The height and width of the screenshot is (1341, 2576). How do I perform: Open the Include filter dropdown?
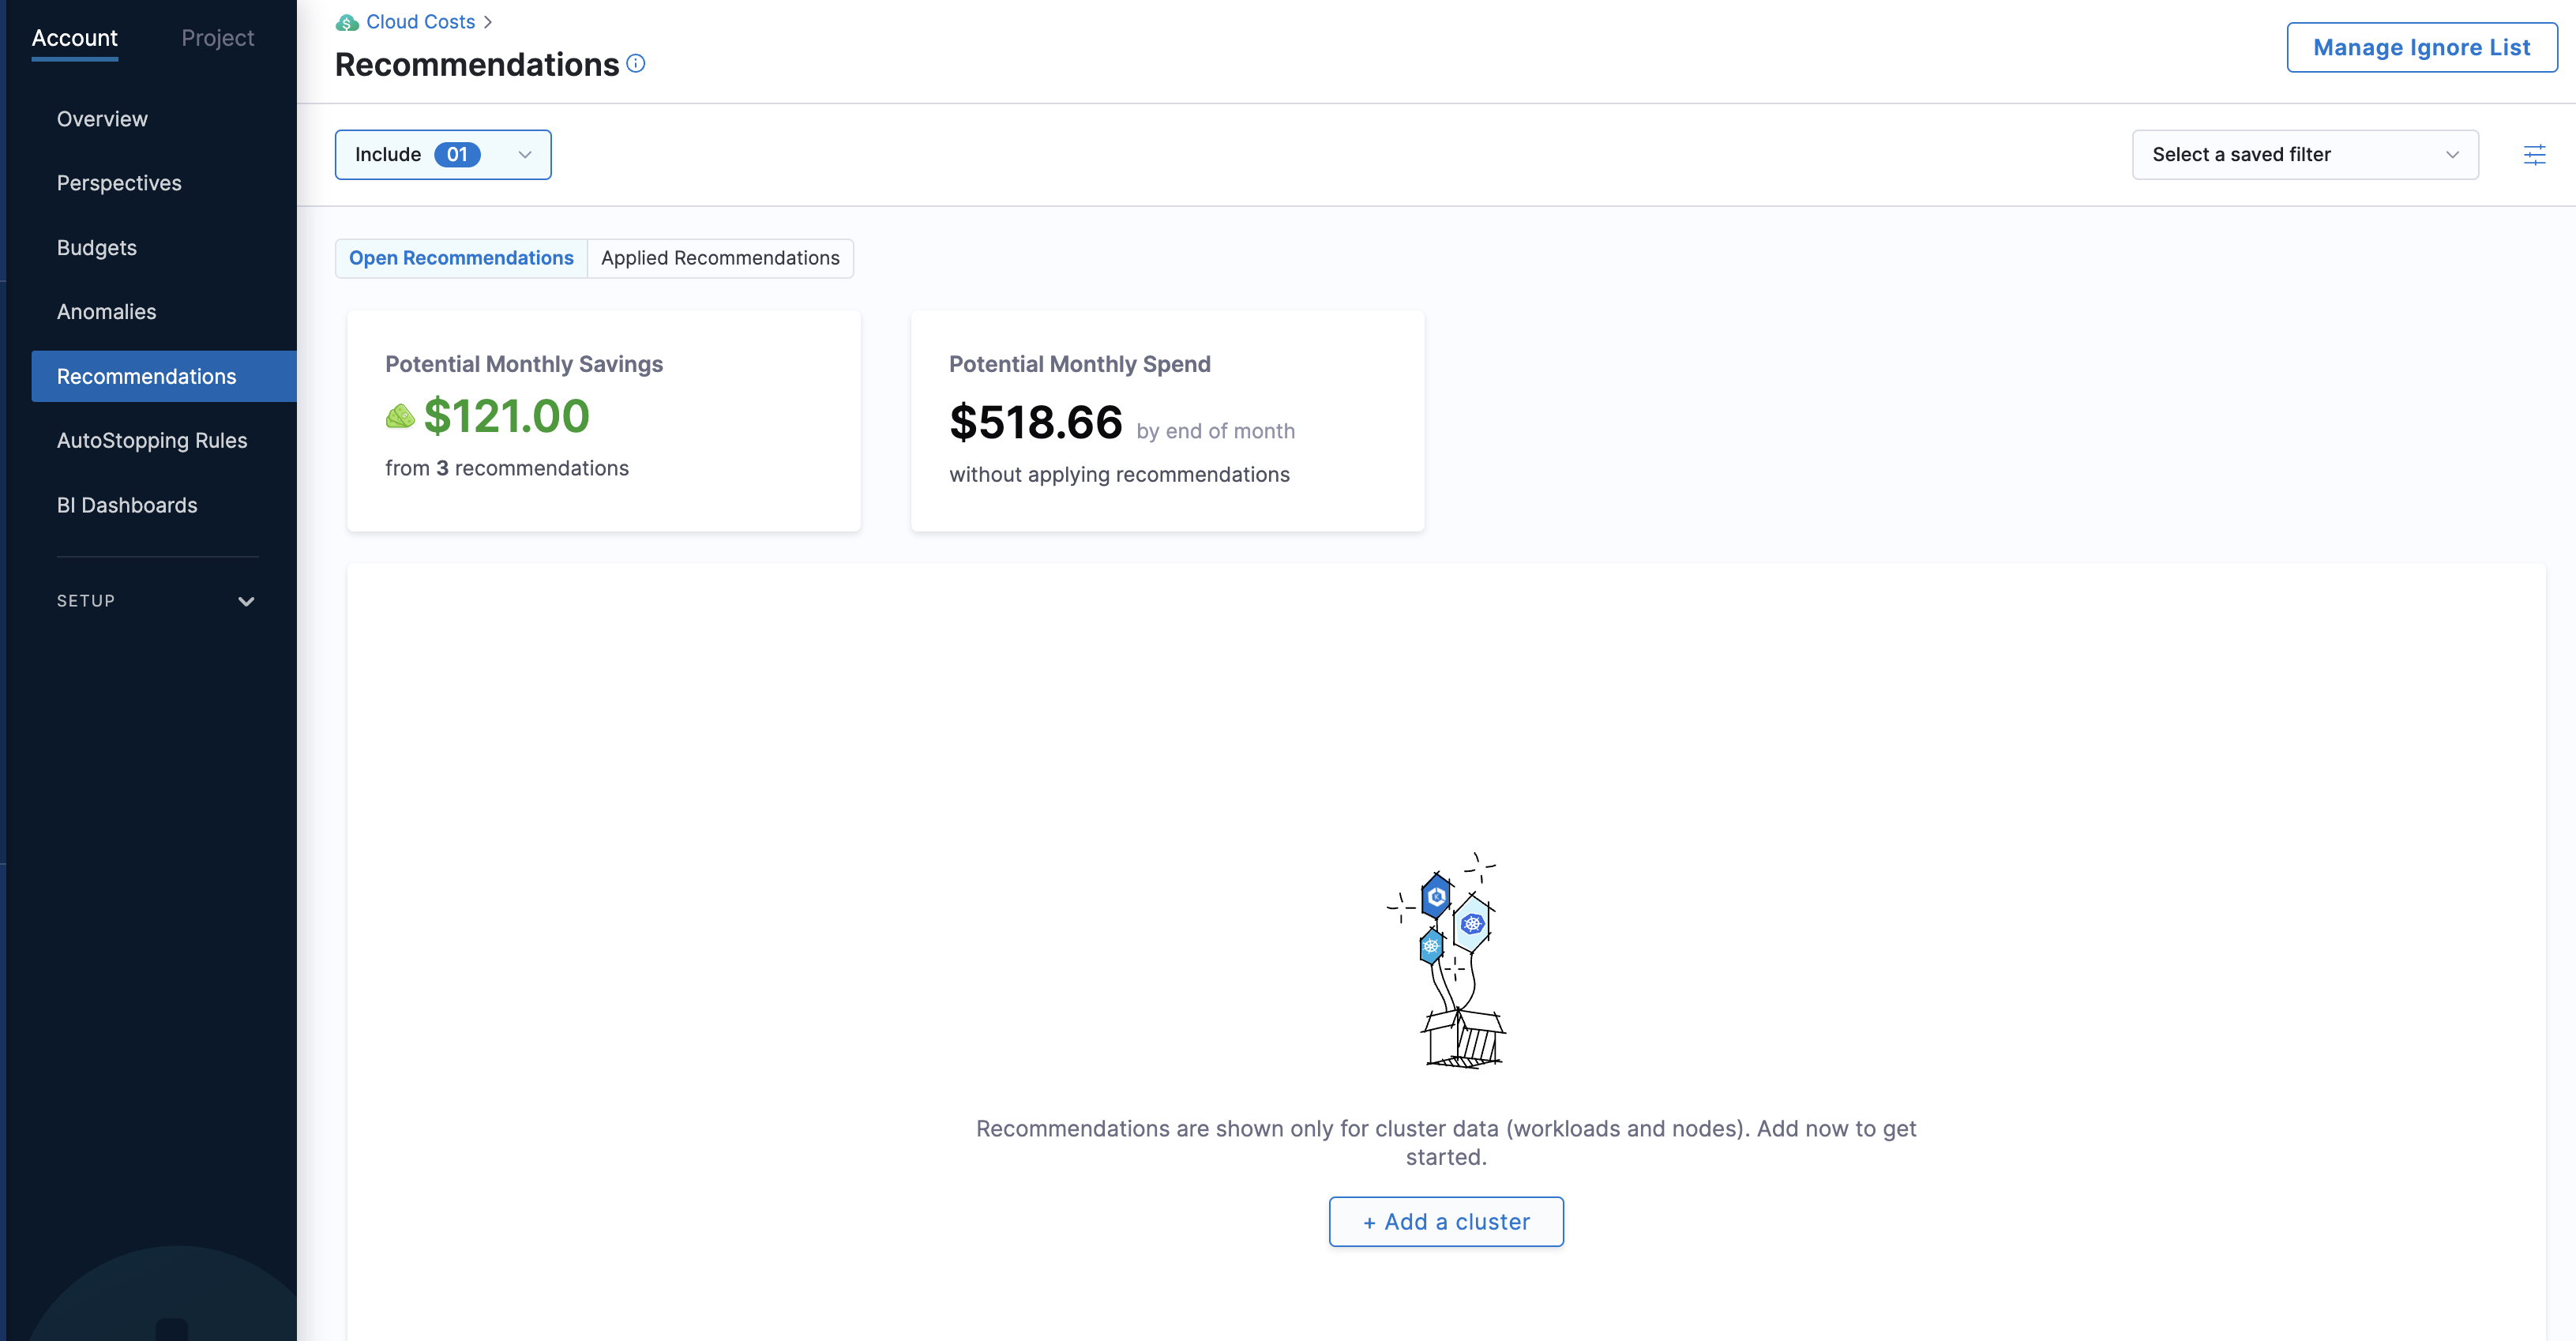[x=442, y=155]
